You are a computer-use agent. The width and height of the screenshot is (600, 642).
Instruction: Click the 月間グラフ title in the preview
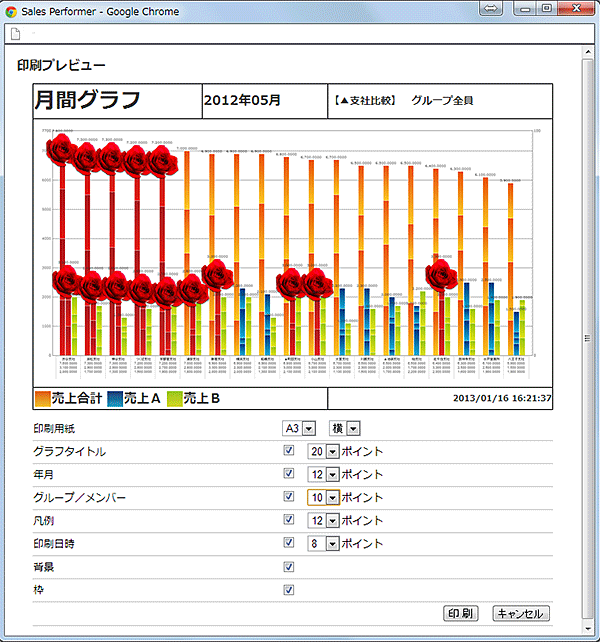(x=86, y=100)
